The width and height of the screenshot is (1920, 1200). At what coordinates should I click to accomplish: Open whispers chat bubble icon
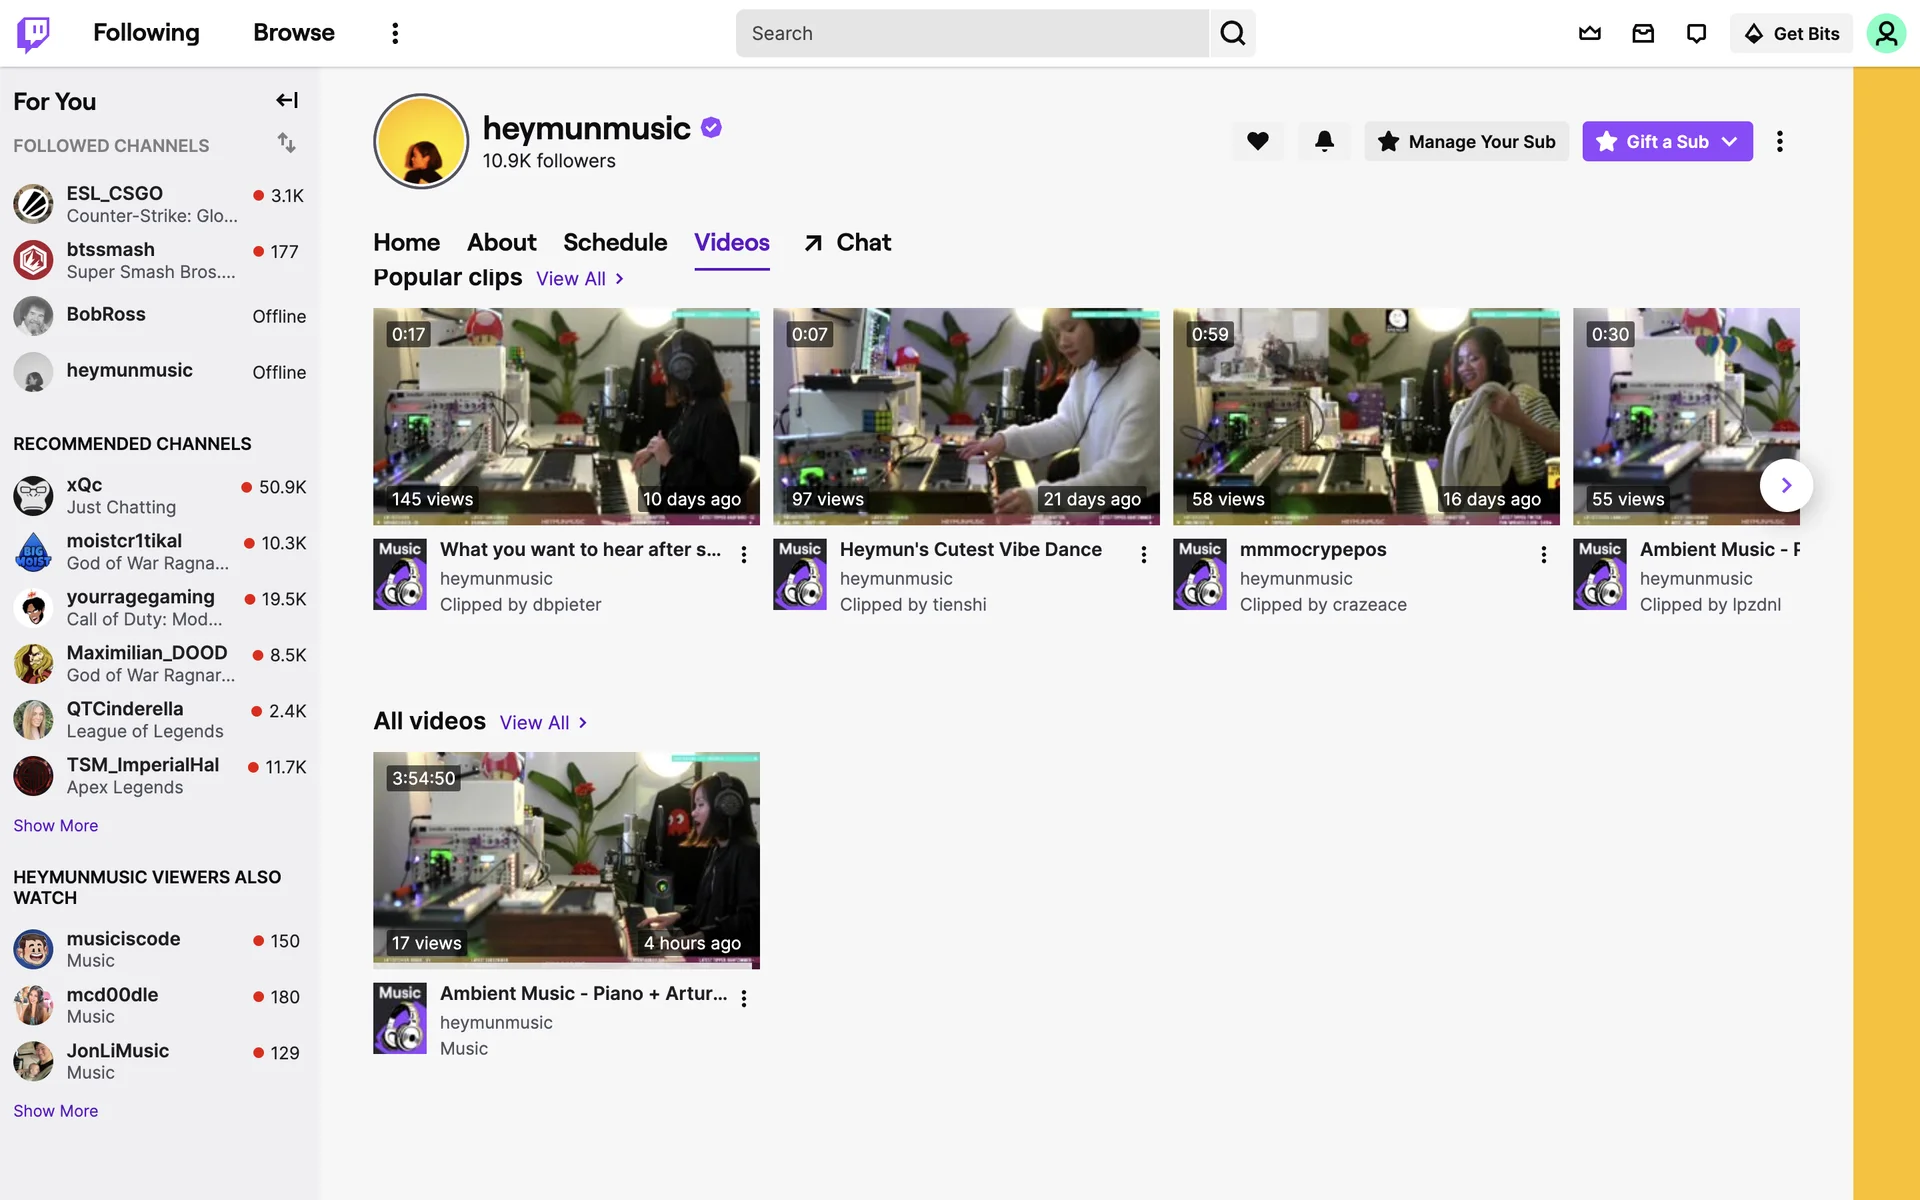tap(1696, 33)
